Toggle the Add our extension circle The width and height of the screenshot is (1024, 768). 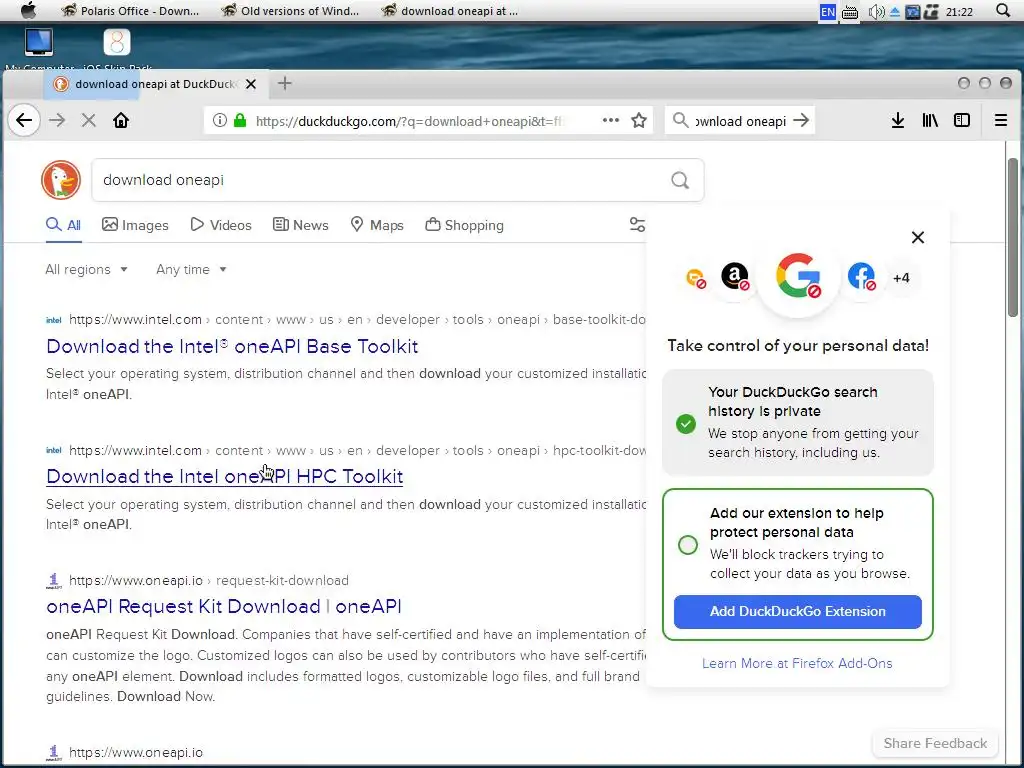pos(688,545)
